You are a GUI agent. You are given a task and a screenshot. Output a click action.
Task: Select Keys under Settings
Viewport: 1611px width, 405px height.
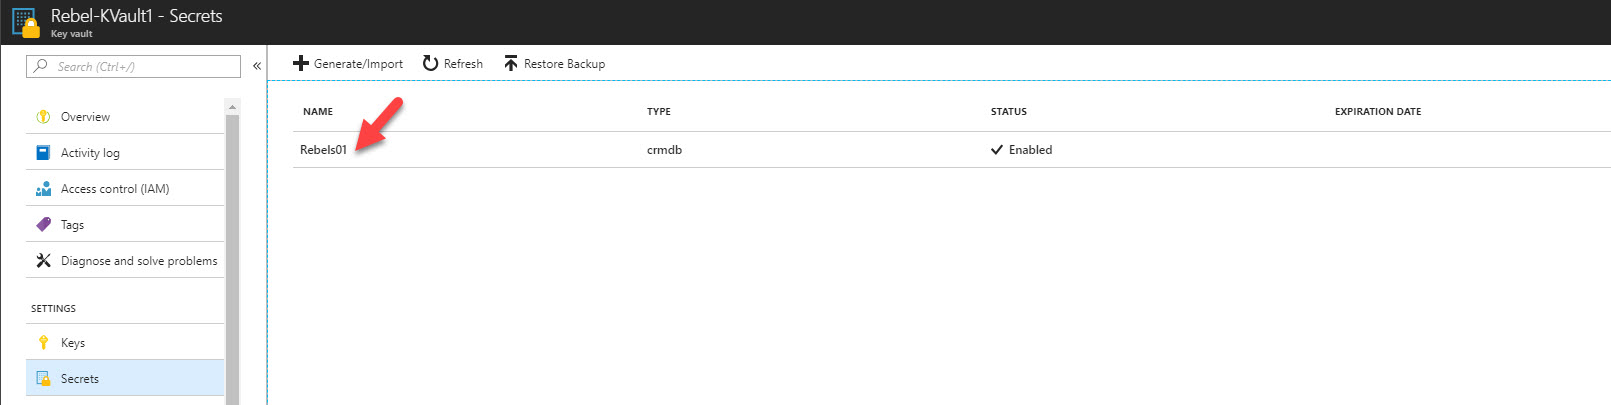click(x=125, y=343)
